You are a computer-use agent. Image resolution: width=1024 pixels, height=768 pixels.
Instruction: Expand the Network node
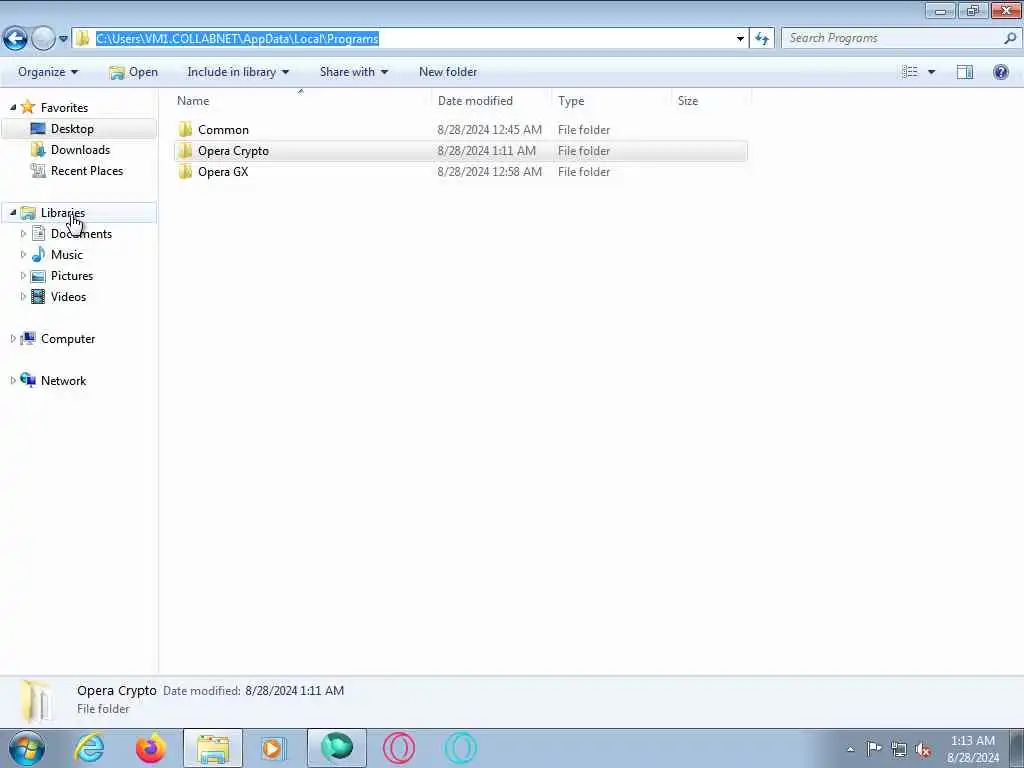(x=12, y=380)
